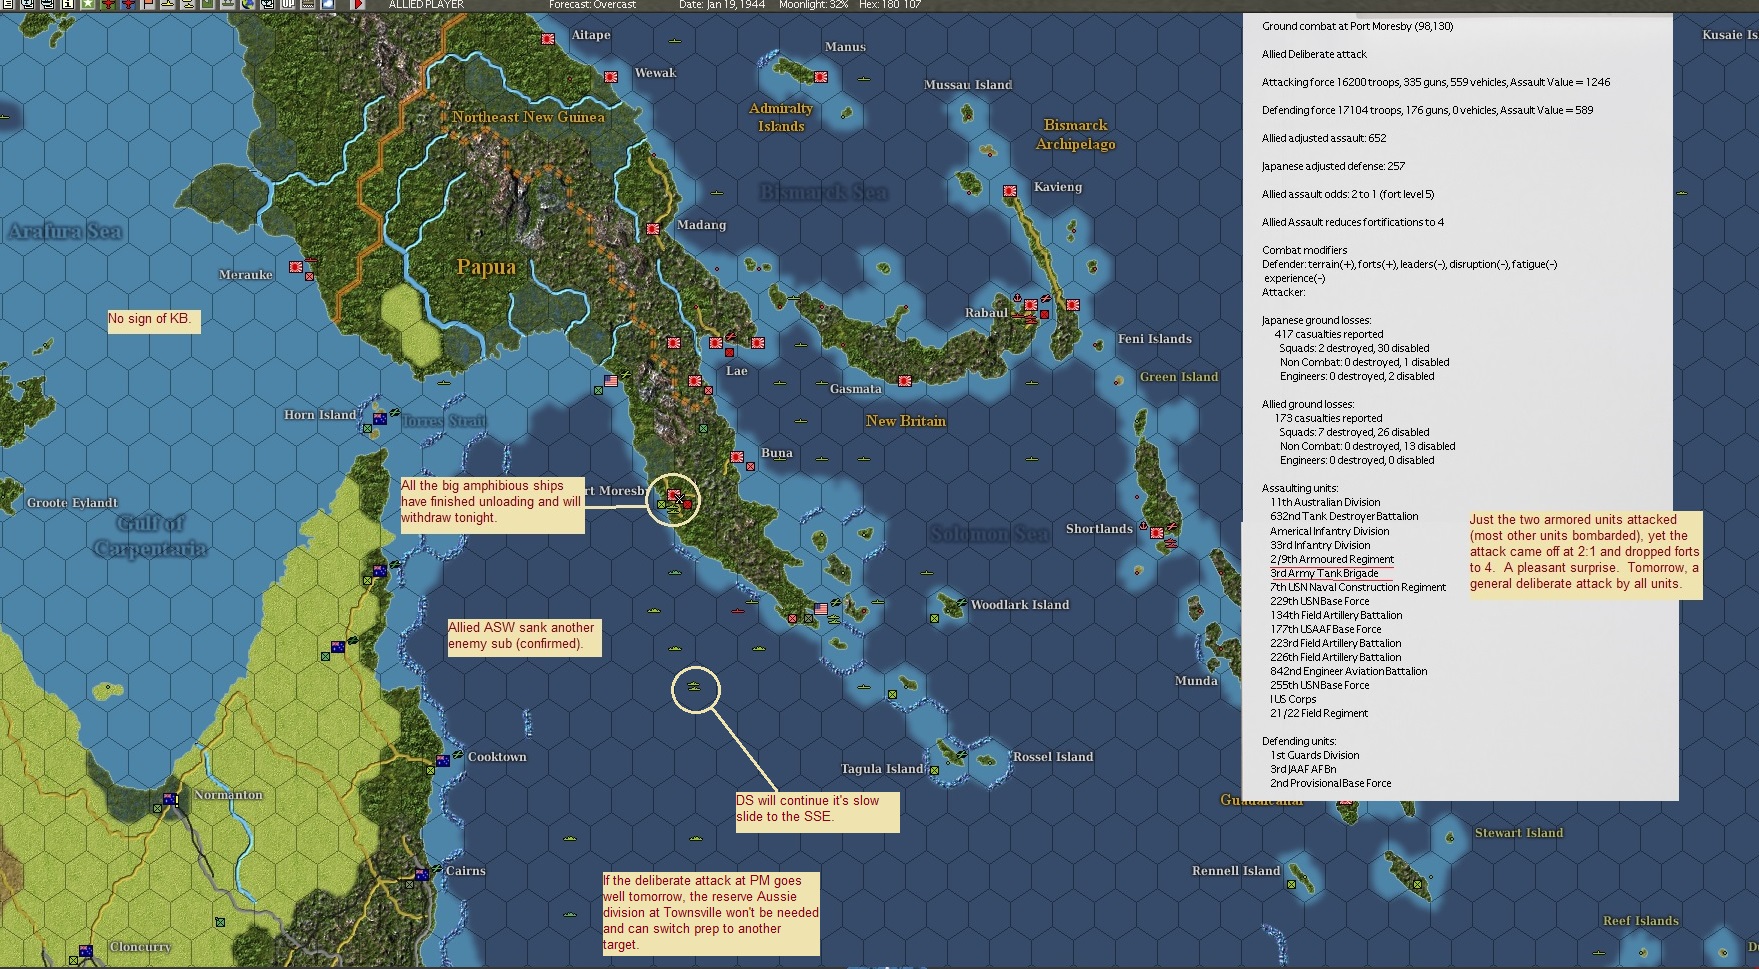The image size is (1759, 969).
Task: Select the Japanese base marker at Wewak
Action: tap(610, 77)
